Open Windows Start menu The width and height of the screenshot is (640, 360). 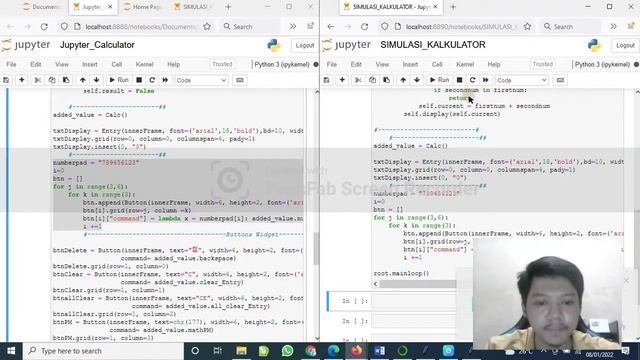tap(11, 351)
